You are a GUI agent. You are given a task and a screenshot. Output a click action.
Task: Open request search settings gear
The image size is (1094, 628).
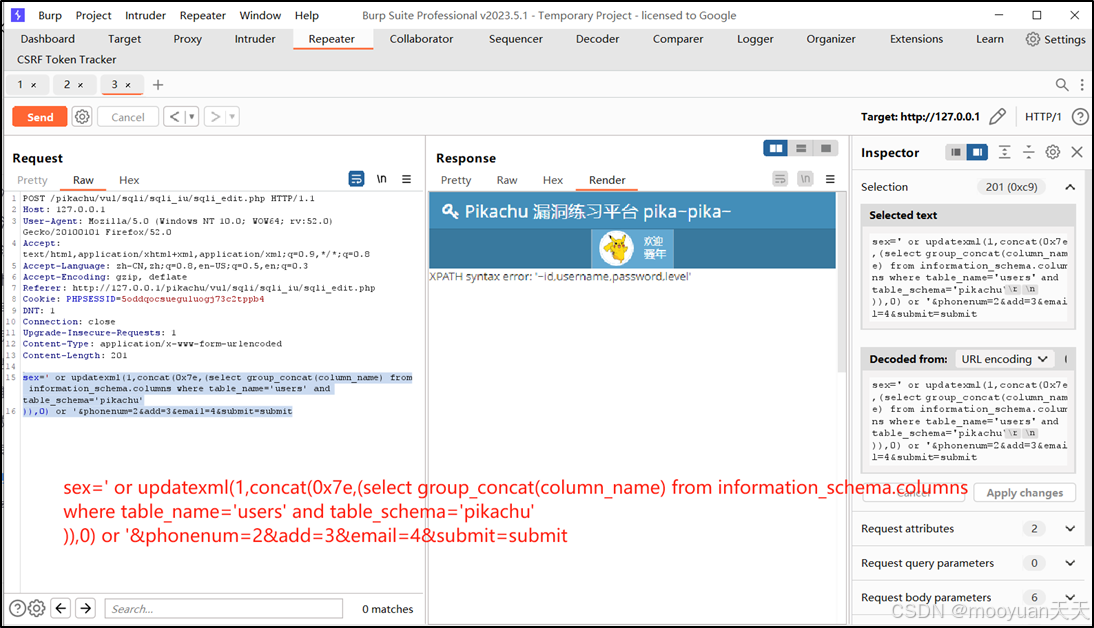click(x=37, y=608)
